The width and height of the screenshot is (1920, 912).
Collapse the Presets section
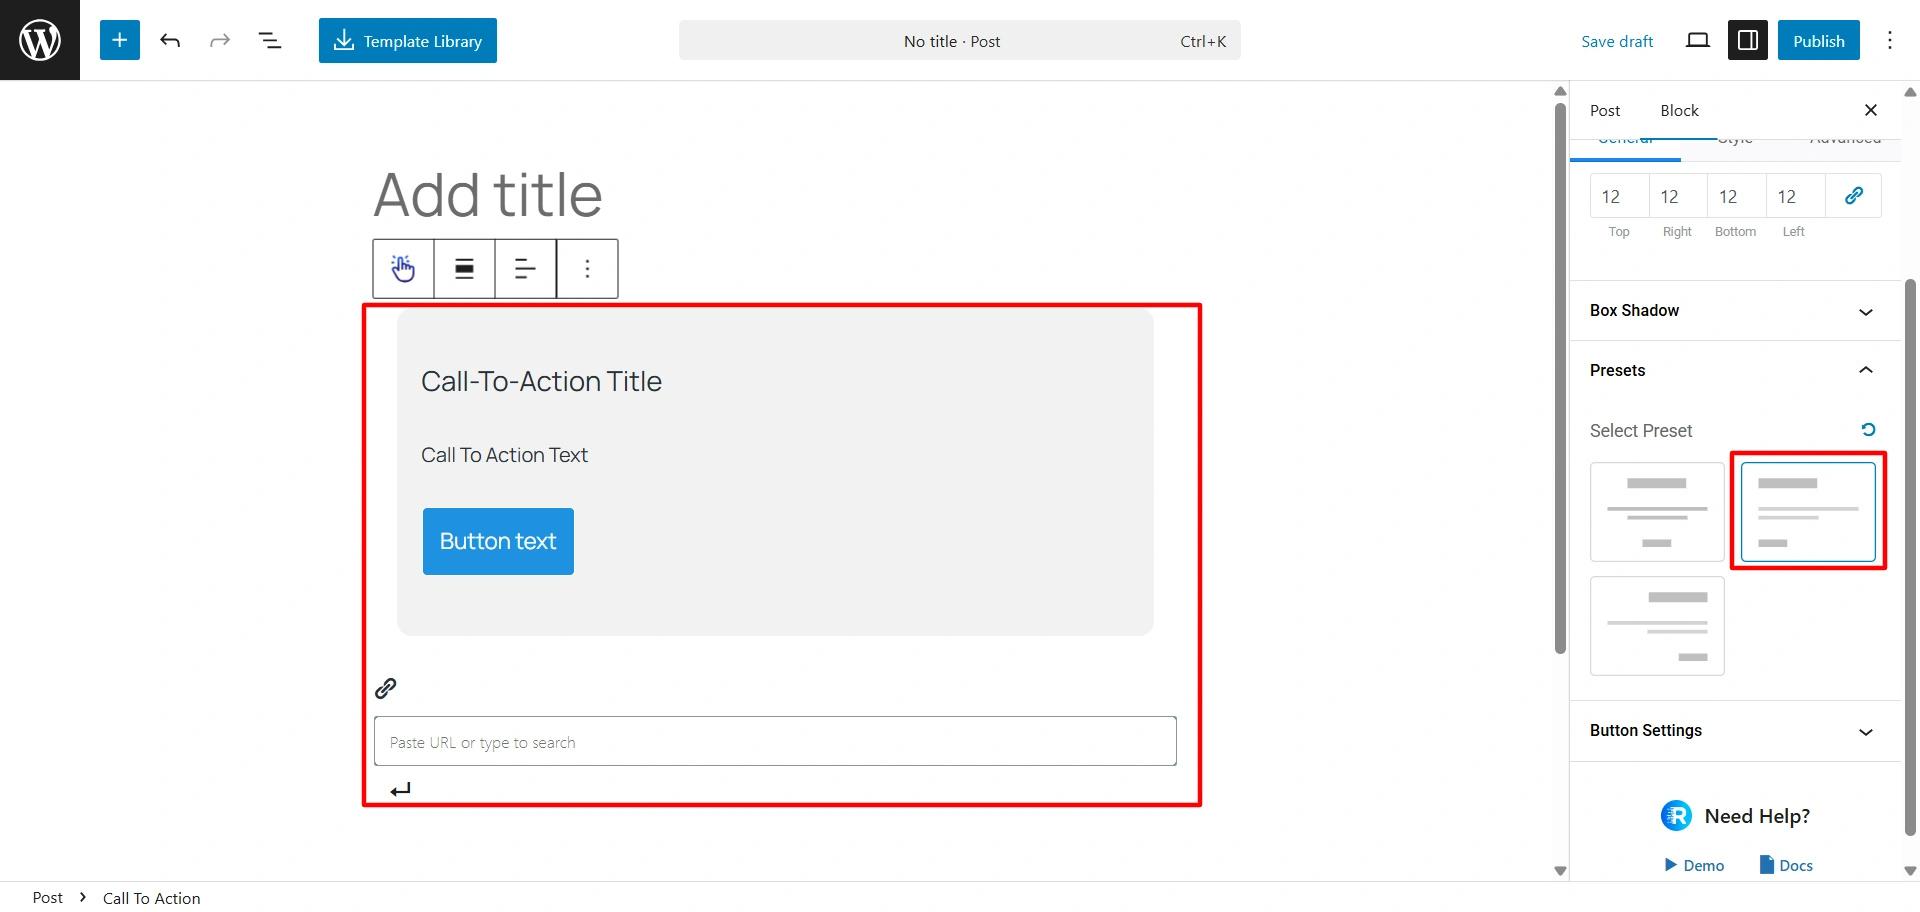1735,370
